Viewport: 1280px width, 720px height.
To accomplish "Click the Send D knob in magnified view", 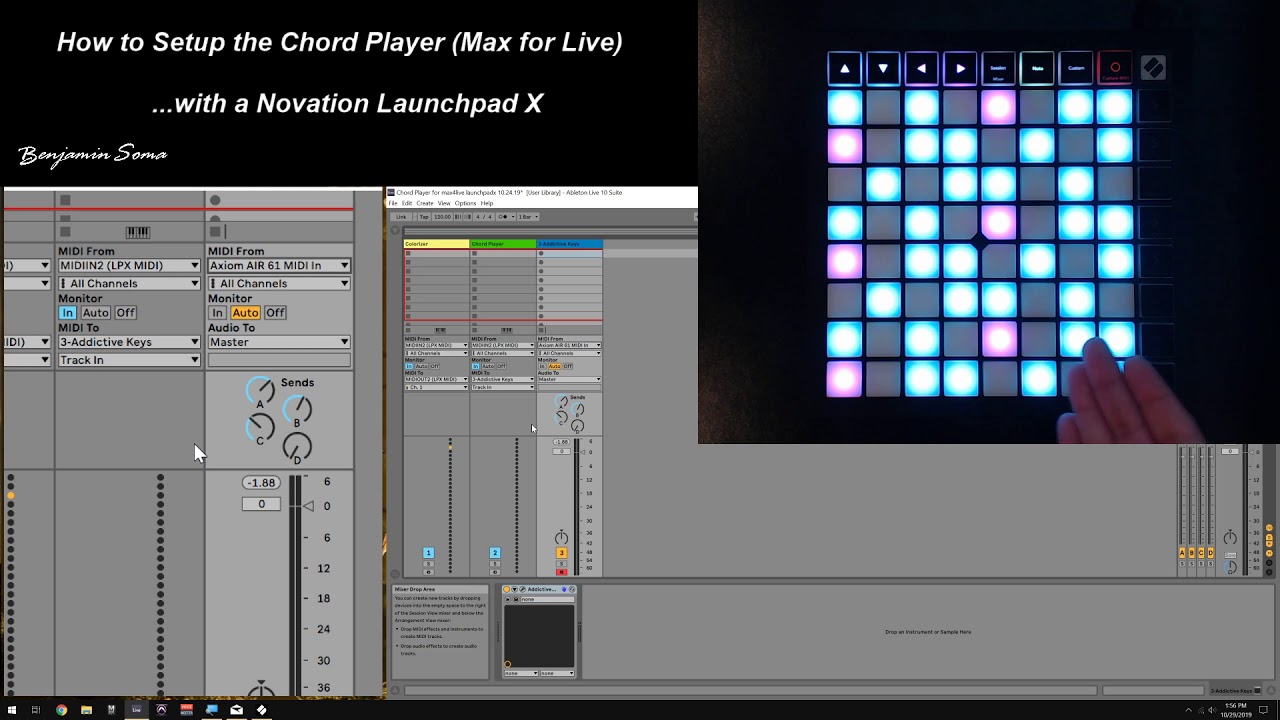I will tap(297, 446).
